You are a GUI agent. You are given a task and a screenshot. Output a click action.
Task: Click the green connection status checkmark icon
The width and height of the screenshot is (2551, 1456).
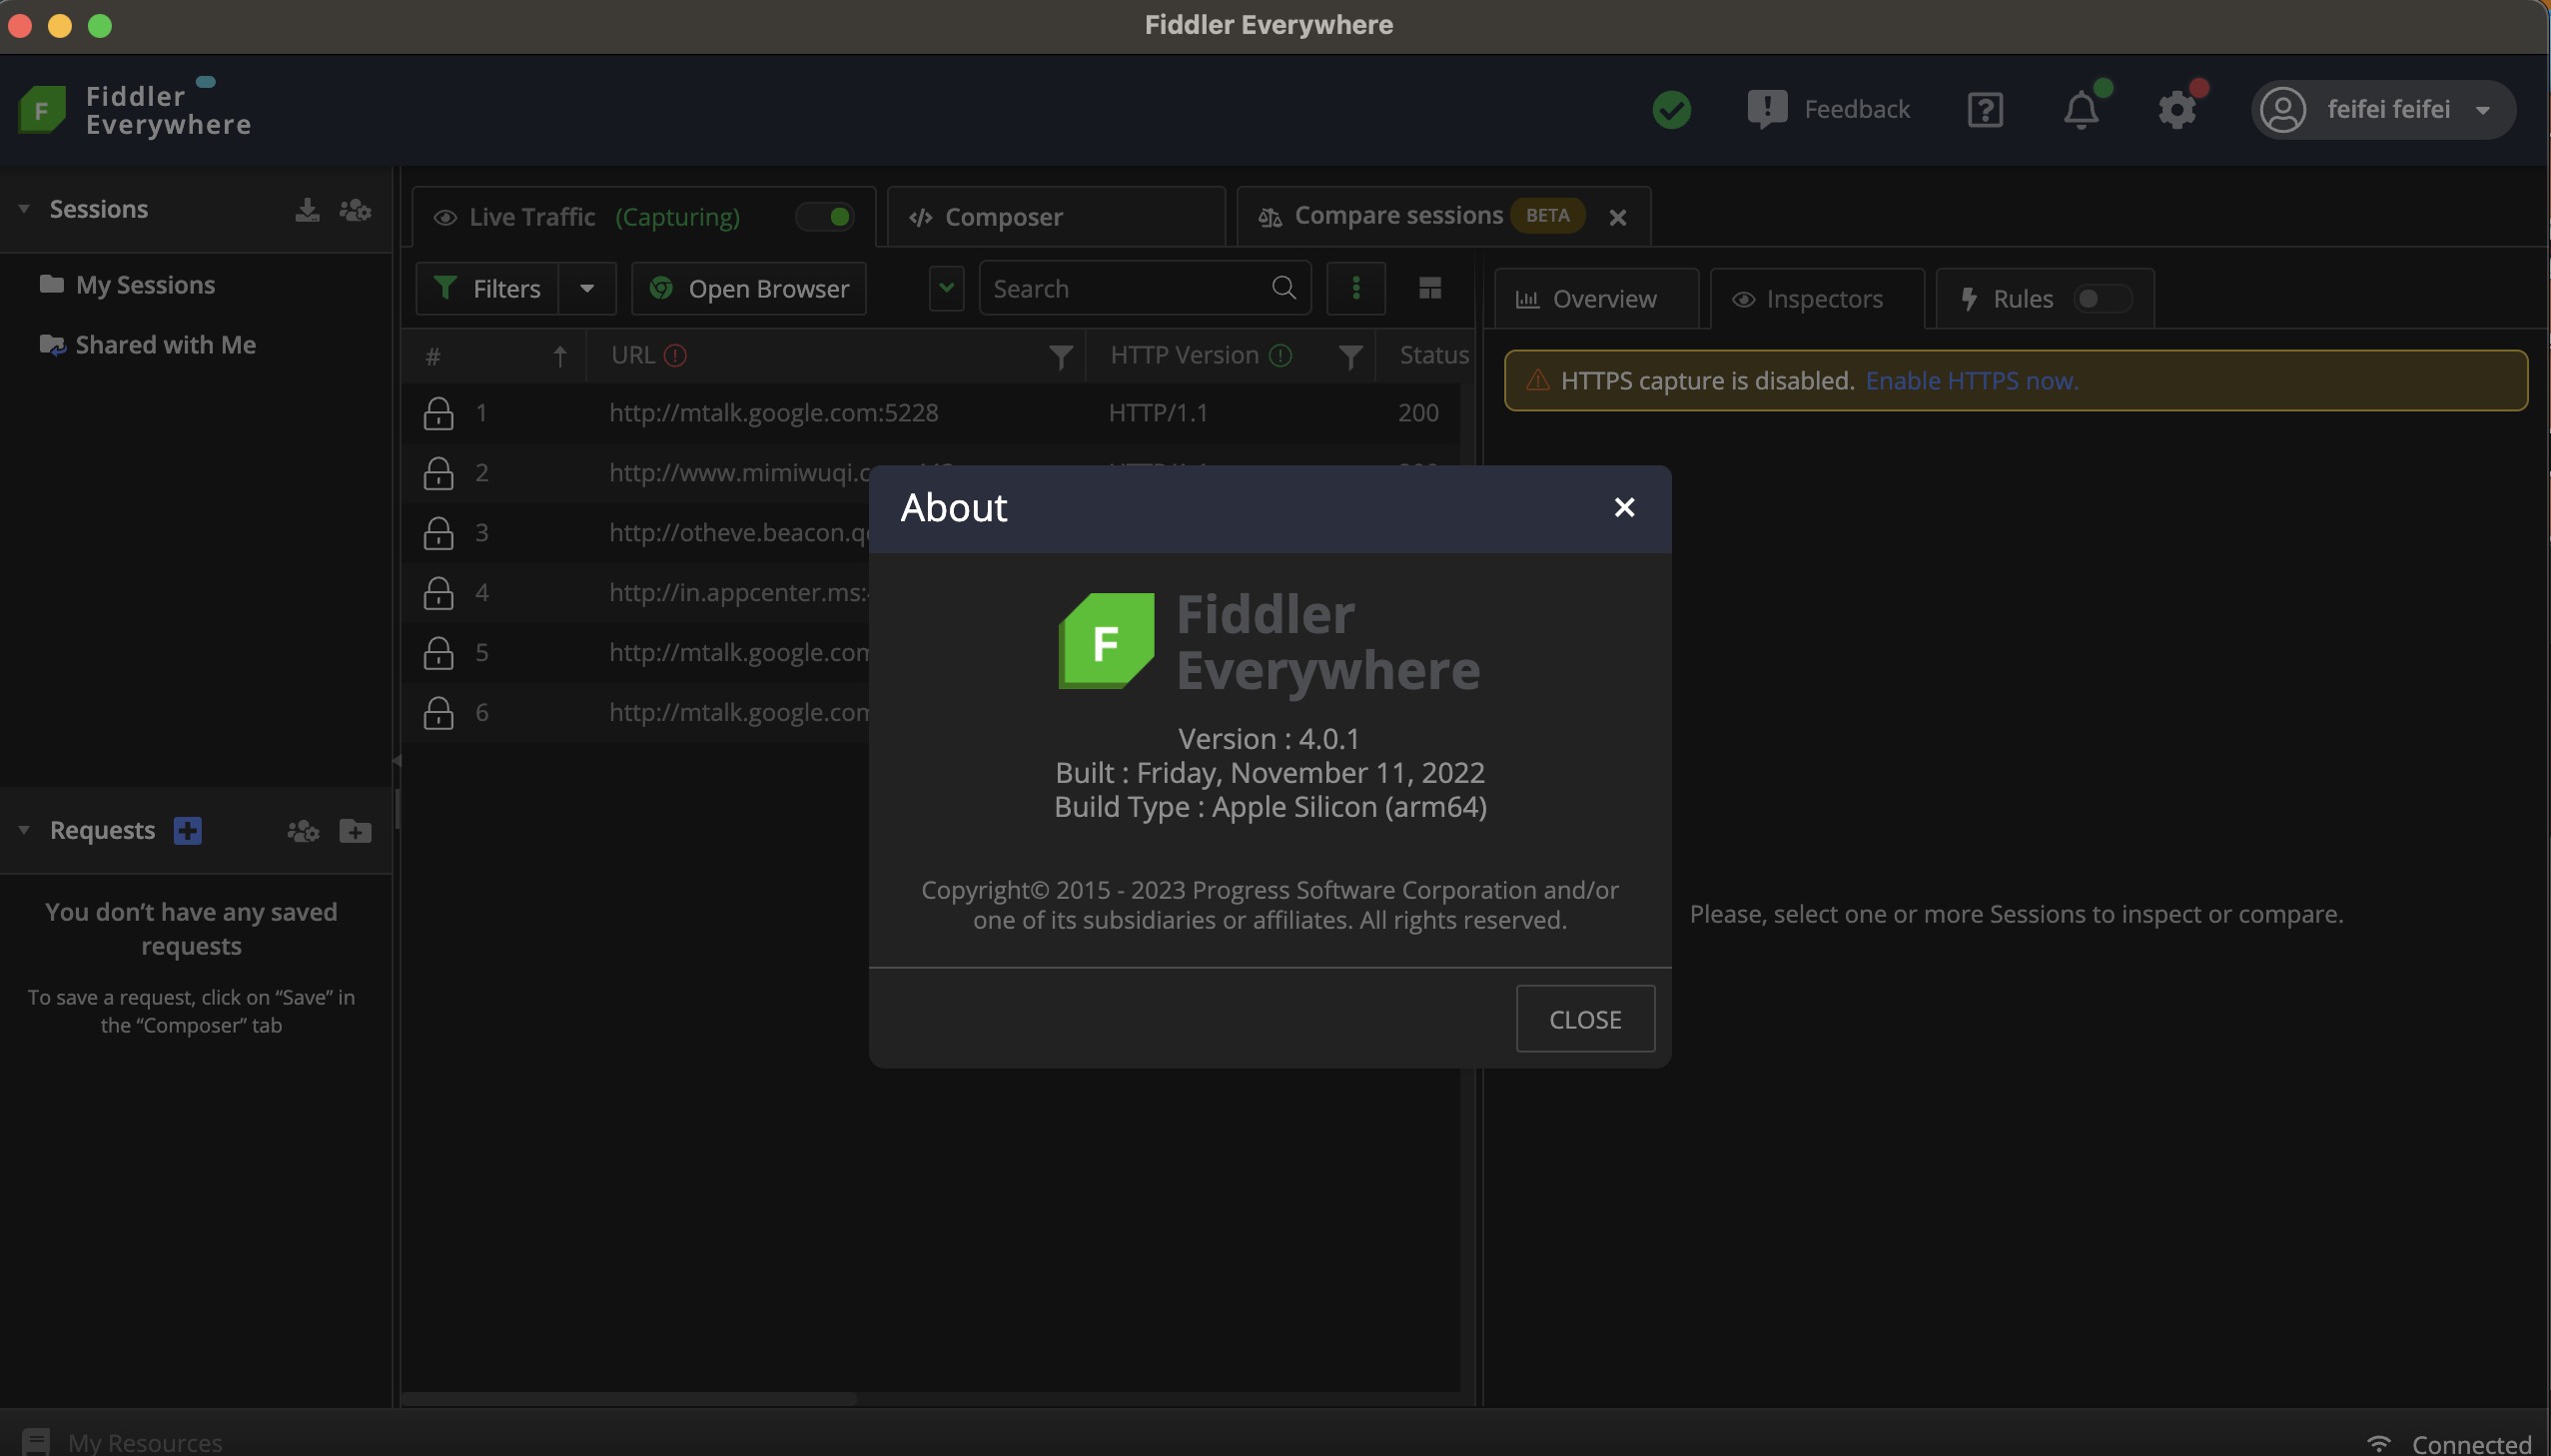click(1671, 109)
